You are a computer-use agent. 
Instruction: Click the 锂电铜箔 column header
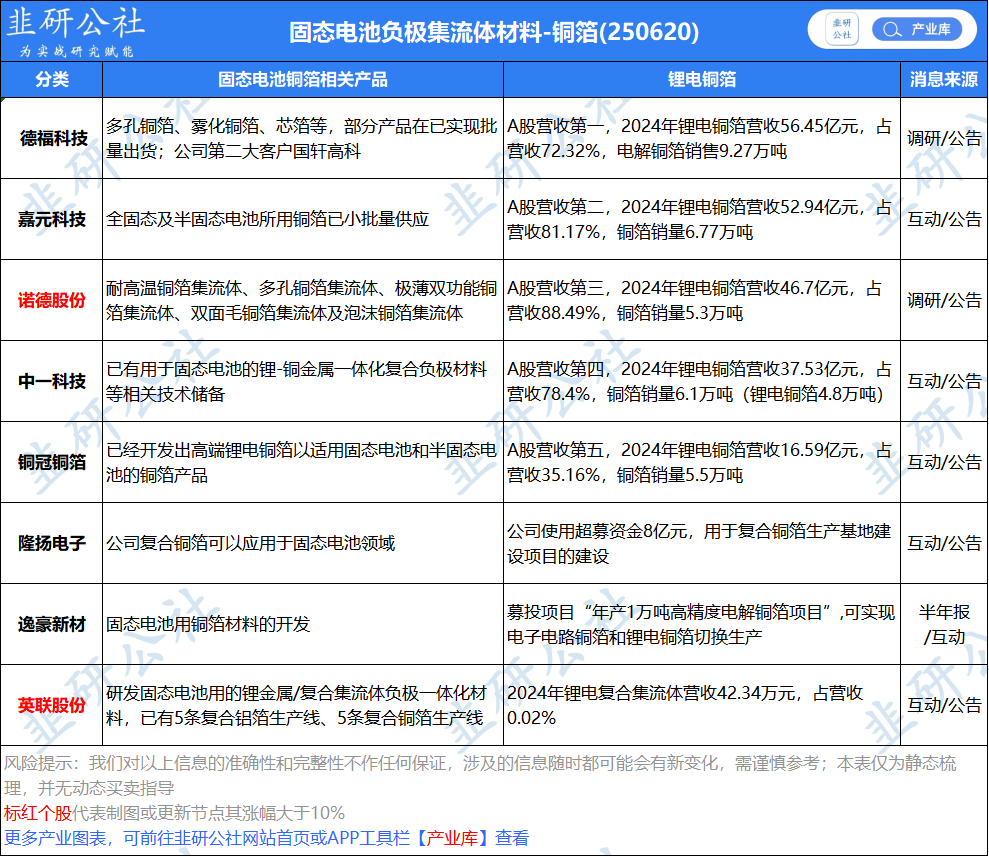[x=701, y=79]
